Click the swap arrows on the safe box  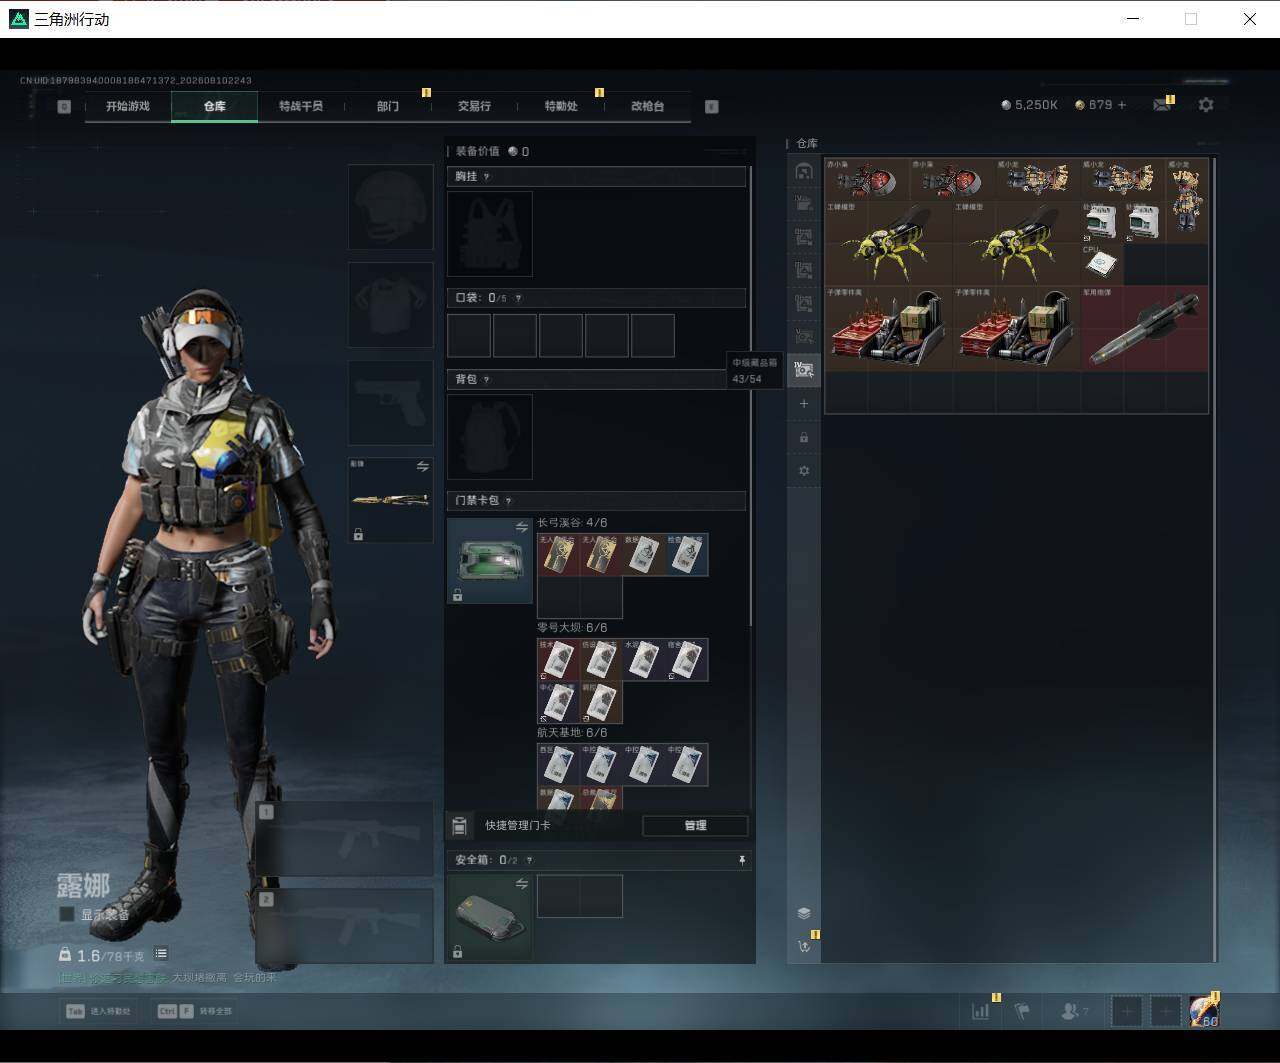(521, 884)
